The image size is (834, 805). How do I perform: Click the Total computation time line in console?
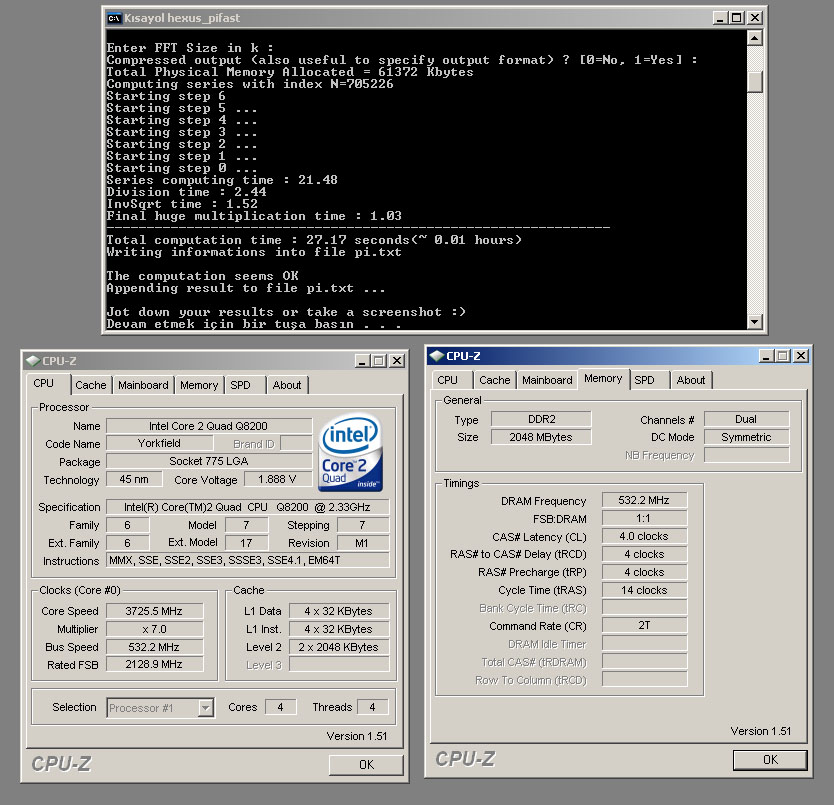[x=314, y=240]
